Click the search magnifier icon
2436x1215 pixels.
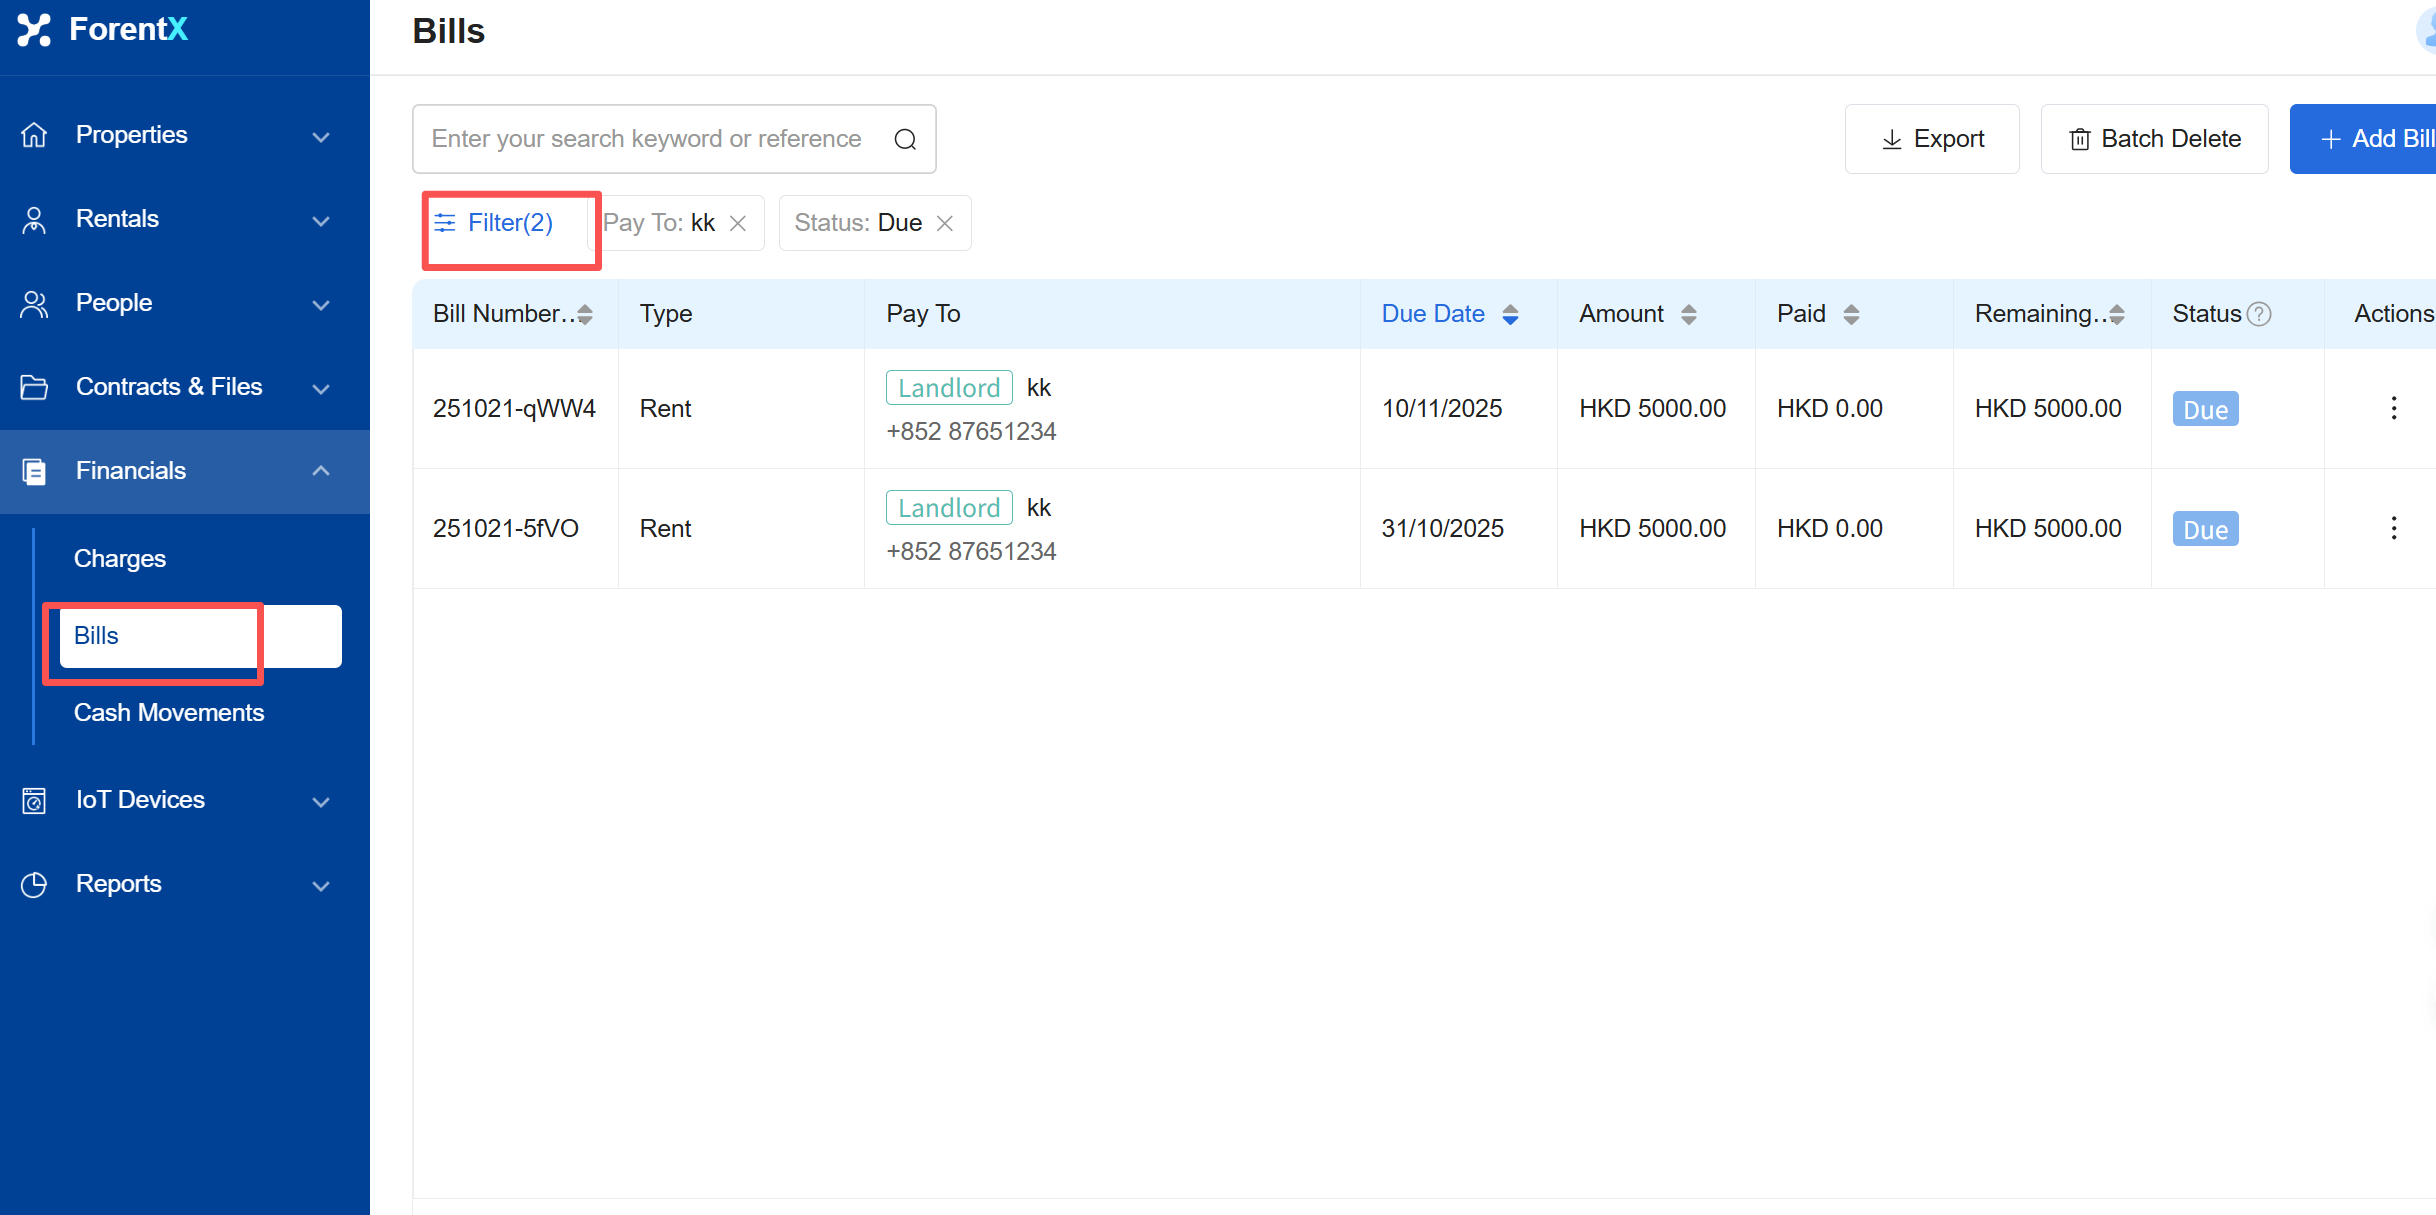905,139
